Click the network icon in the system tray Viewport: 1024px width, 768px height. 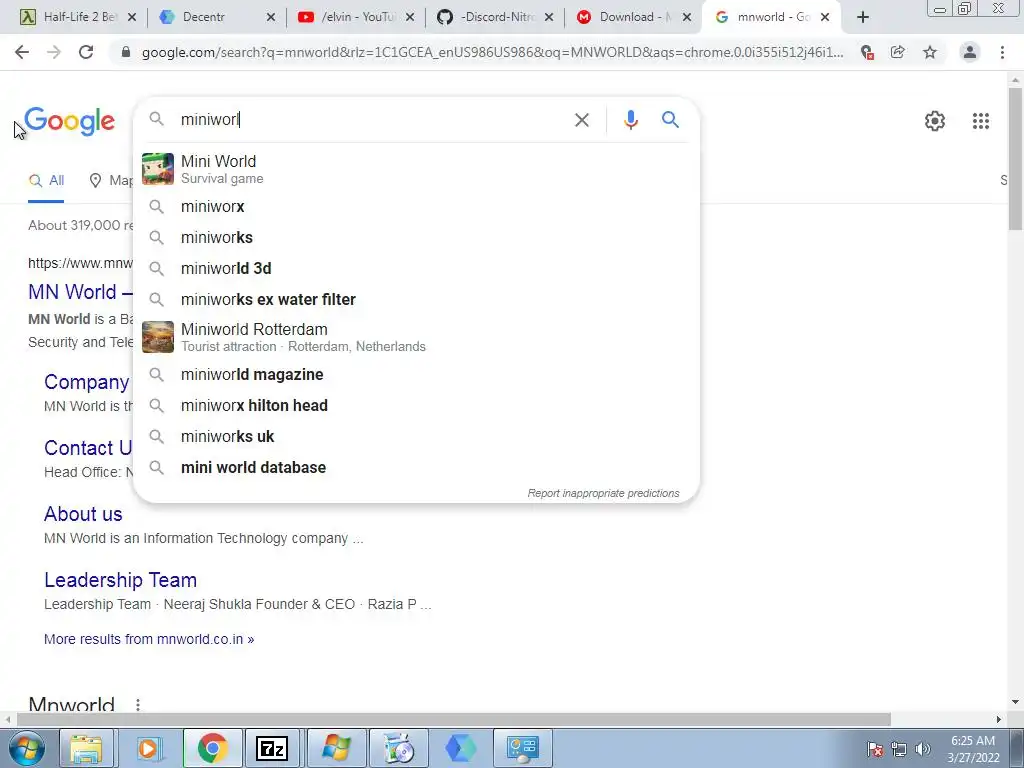point(899,749)
